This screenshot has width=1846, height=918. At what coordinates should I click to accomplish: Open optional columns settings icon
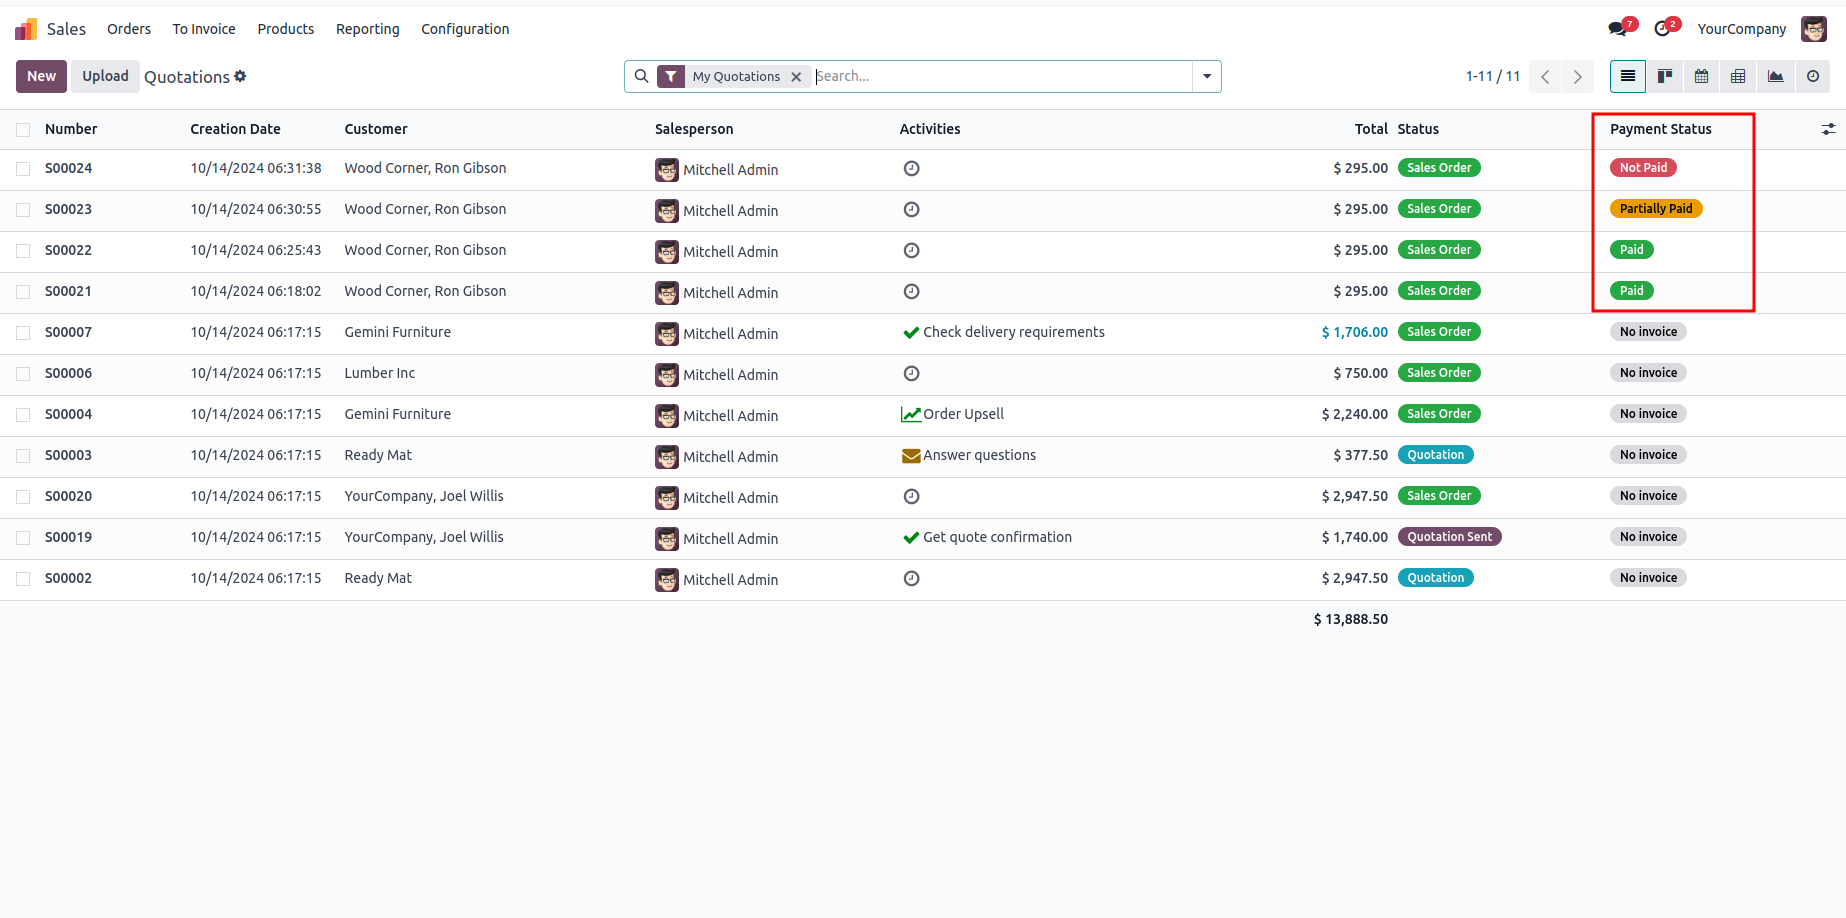pyautogui.click(x=1829, y=129)
